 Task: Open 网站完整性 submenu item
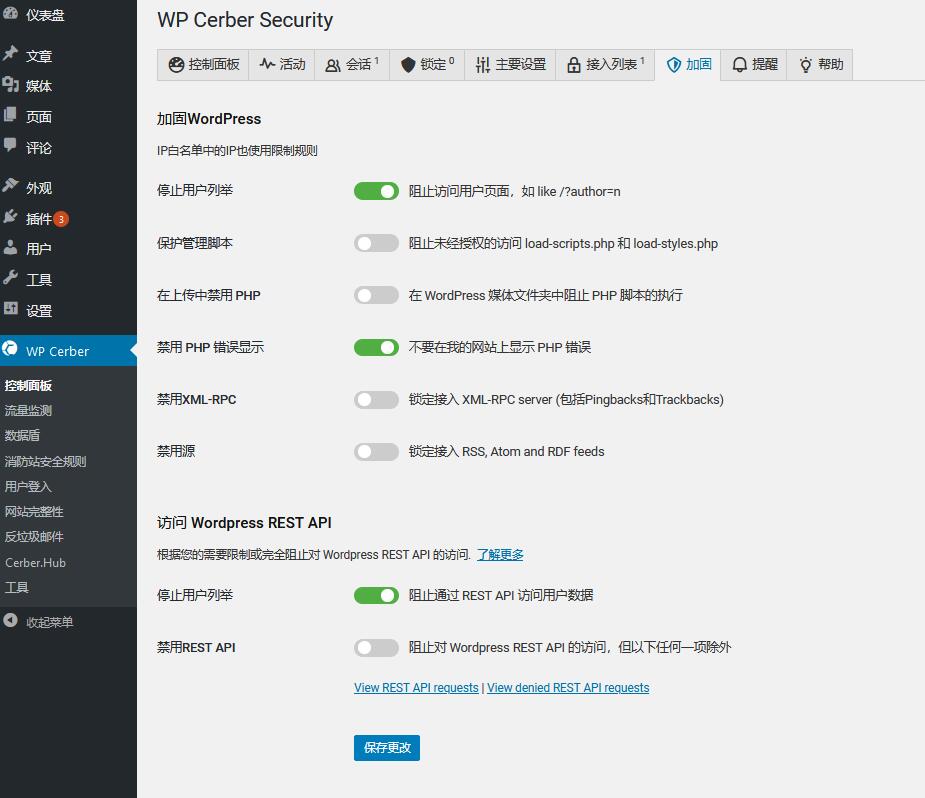pyautogui.click(x=34, y=511)
